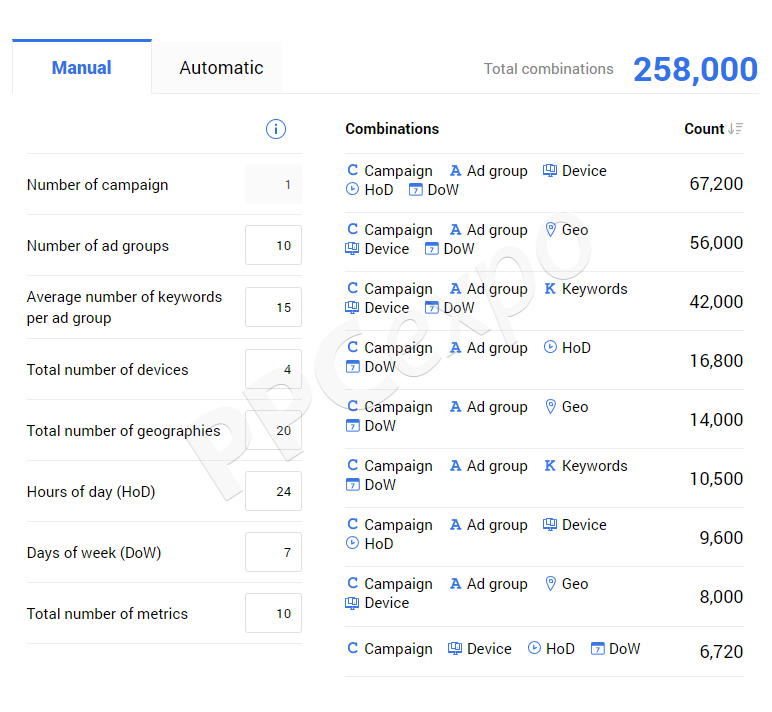Click DoW calendar icon in 42,000 row
The image size is (772, 712).
coord(431,308)
